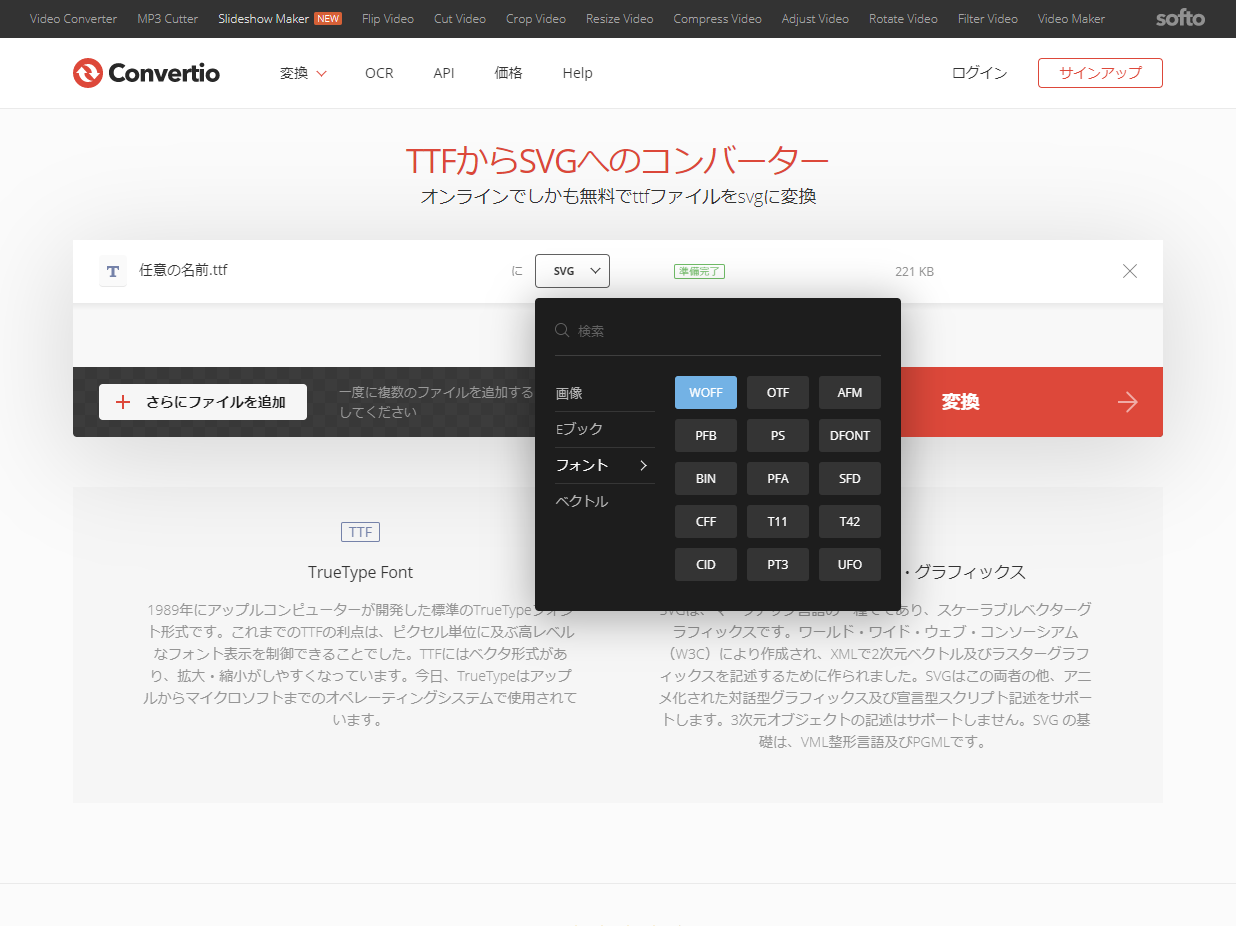
Task: Click the TTF badge above TrueType Font
Action: [x=360, y=532]
